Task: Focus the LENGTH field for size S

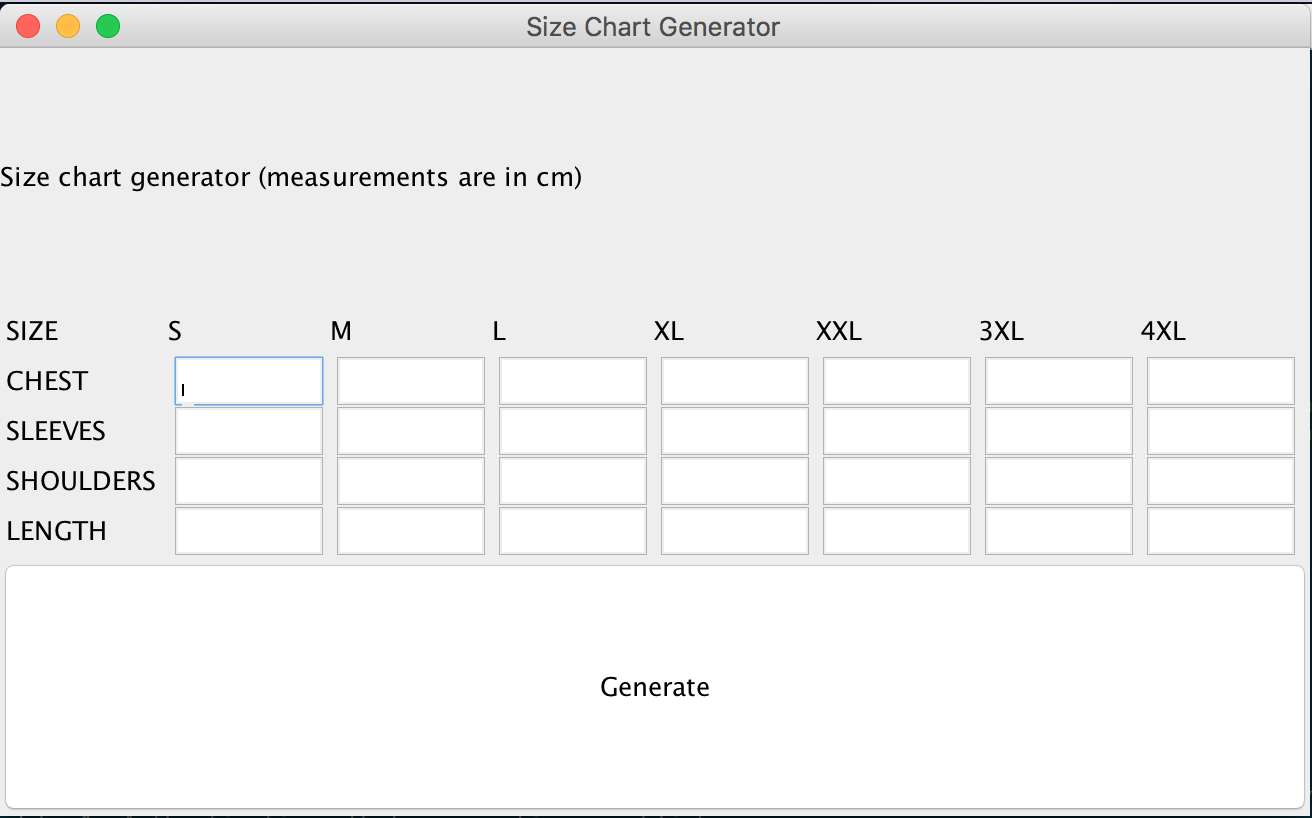Action: (249, 531)
